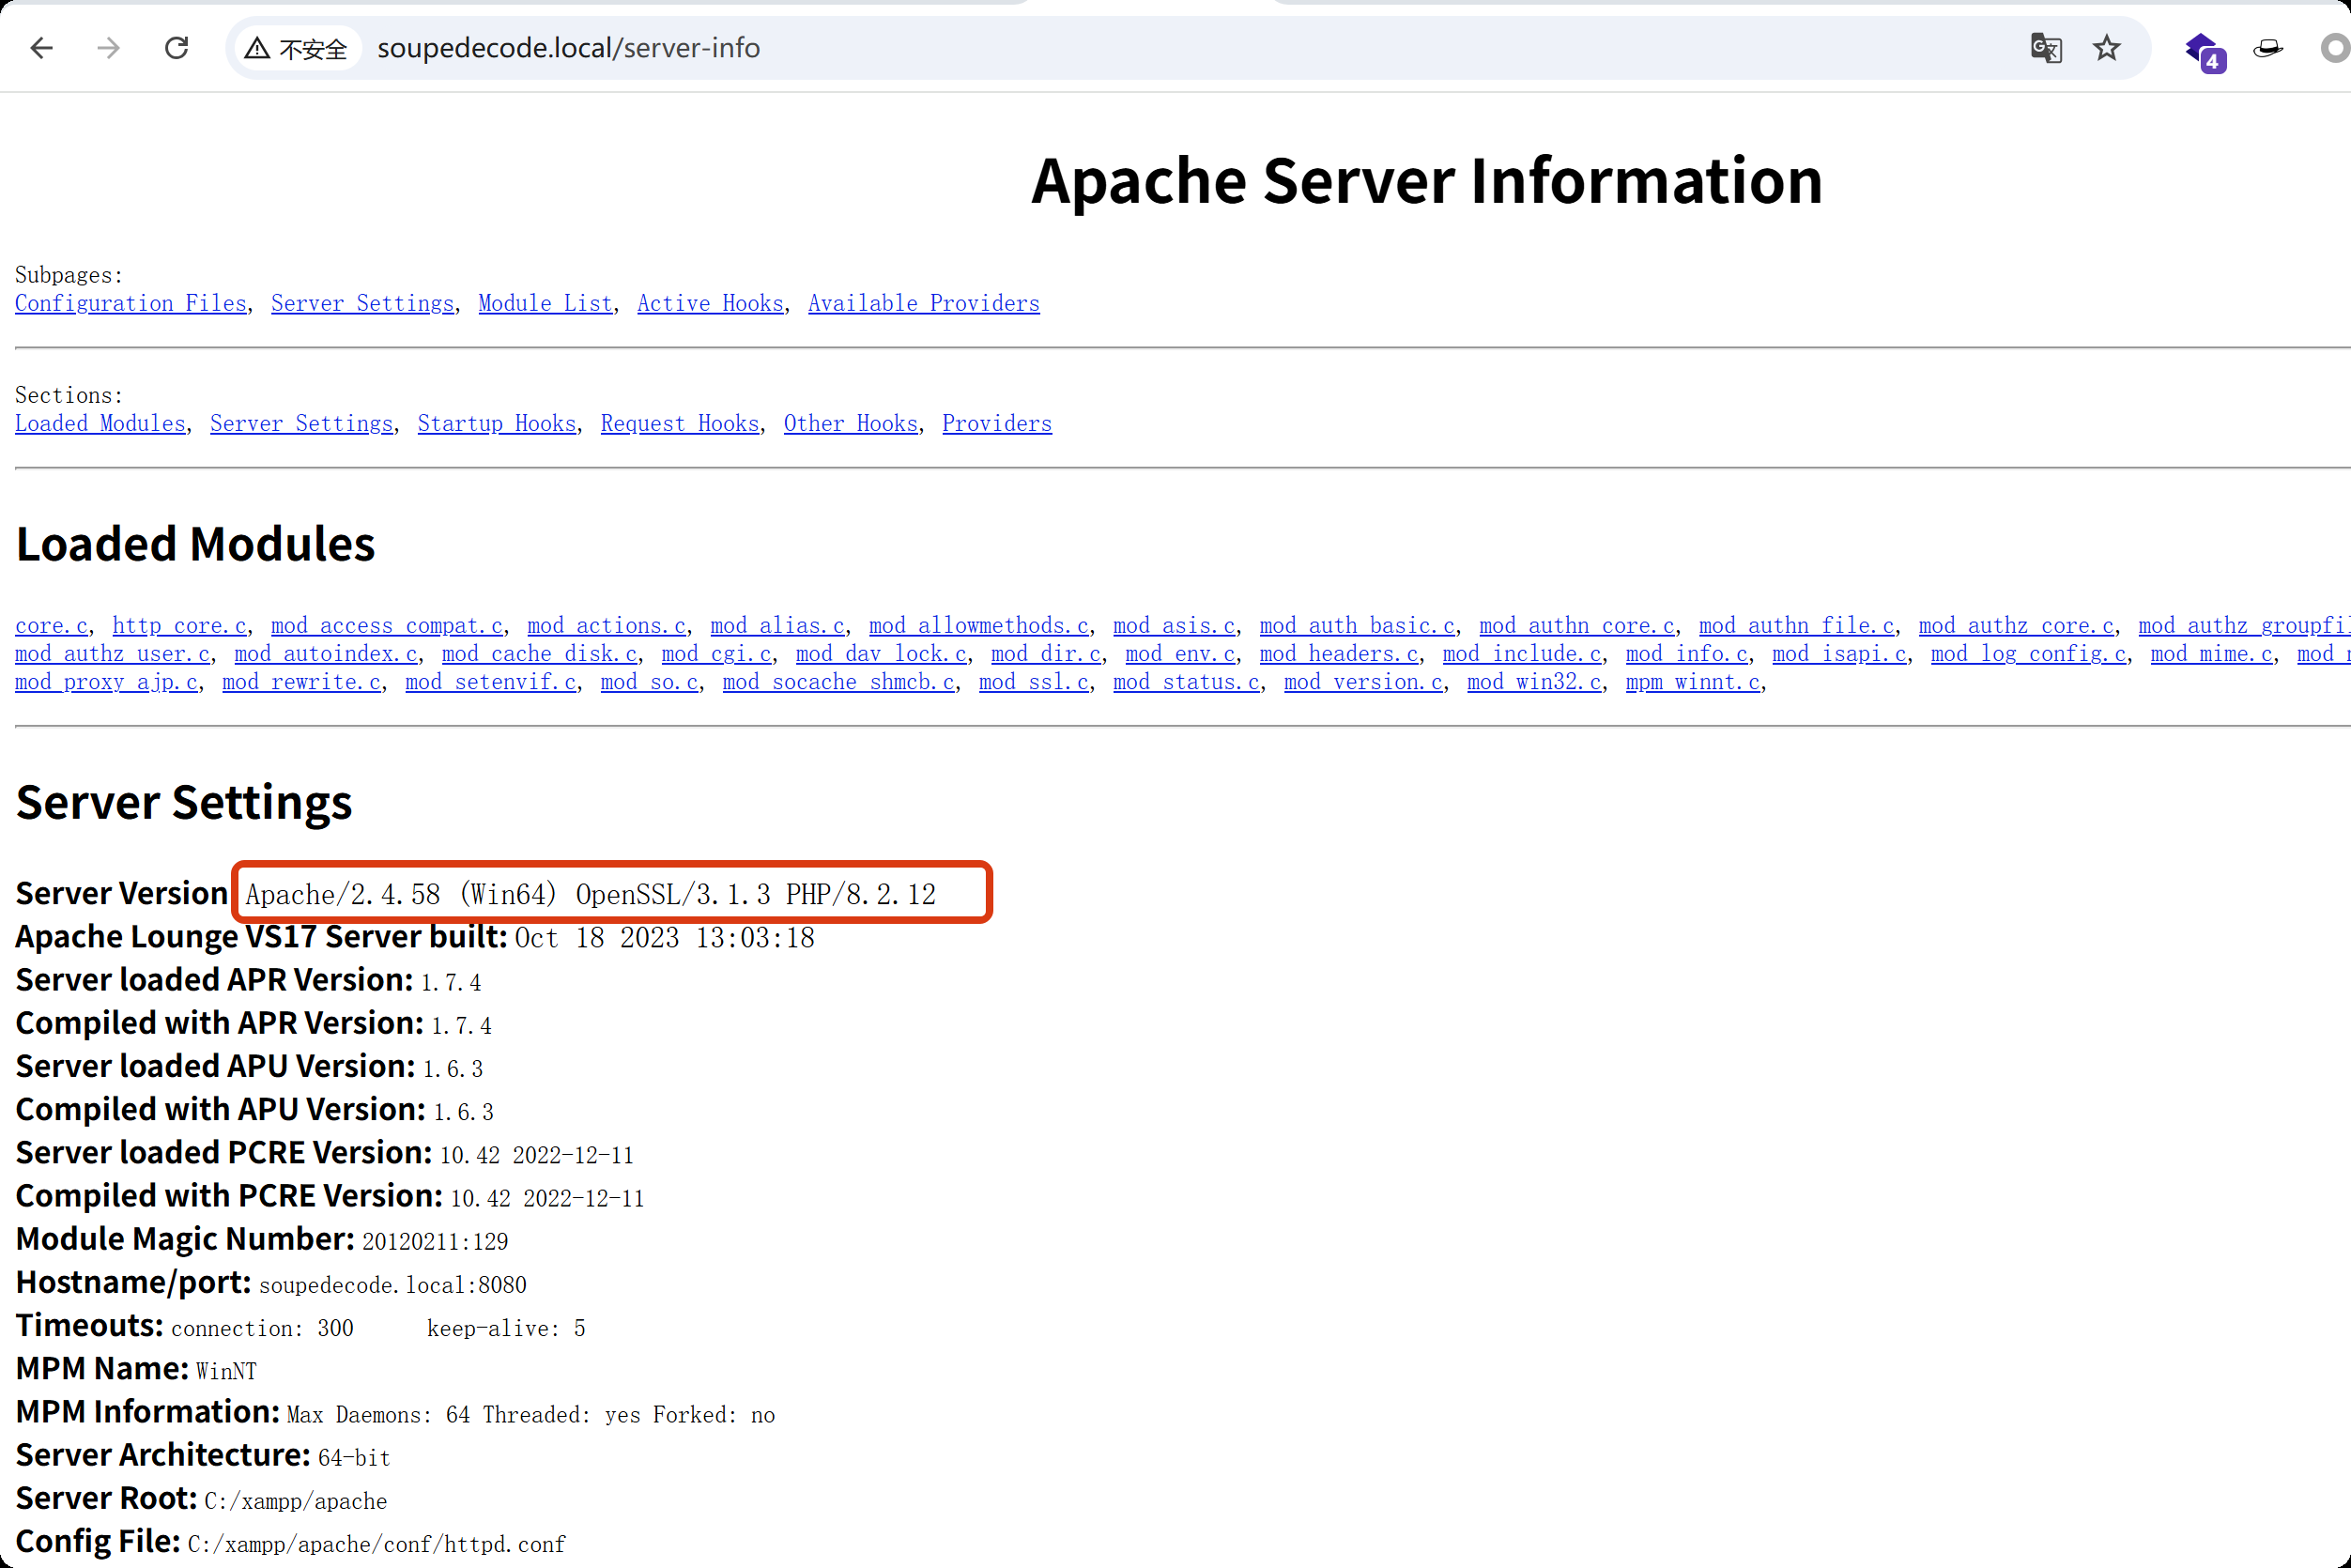
Task: Reload the server-info page
Action: (177, 47)
